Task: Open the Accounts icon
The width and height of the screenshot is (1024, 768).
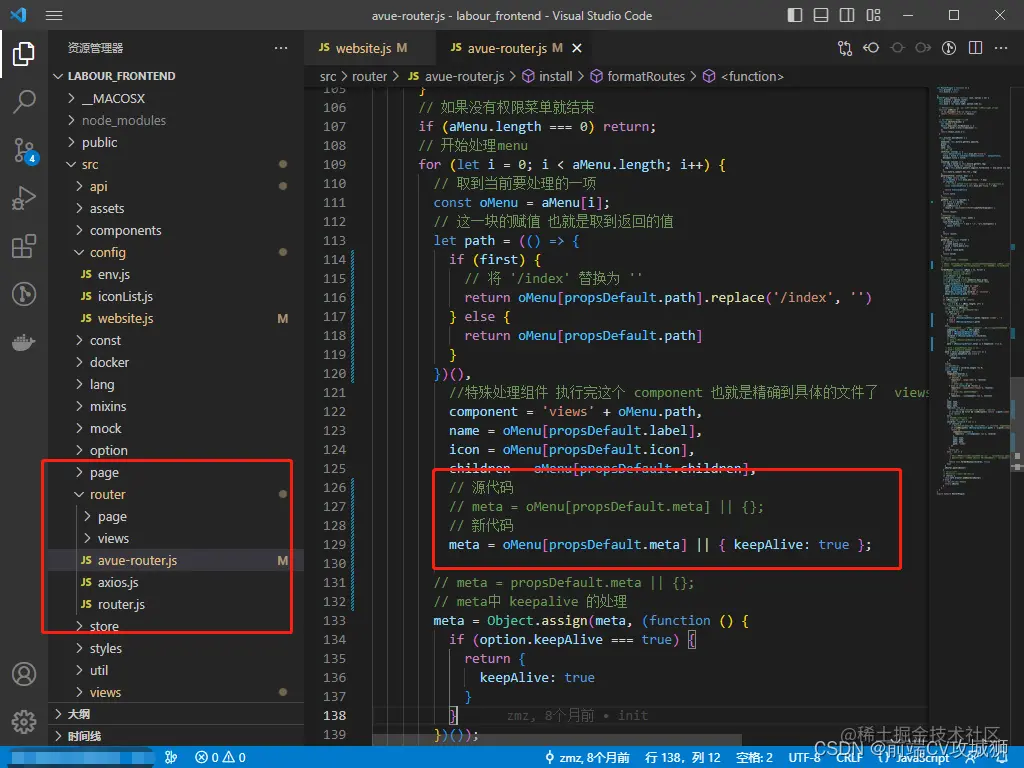Action: click(x=24, y=674)
